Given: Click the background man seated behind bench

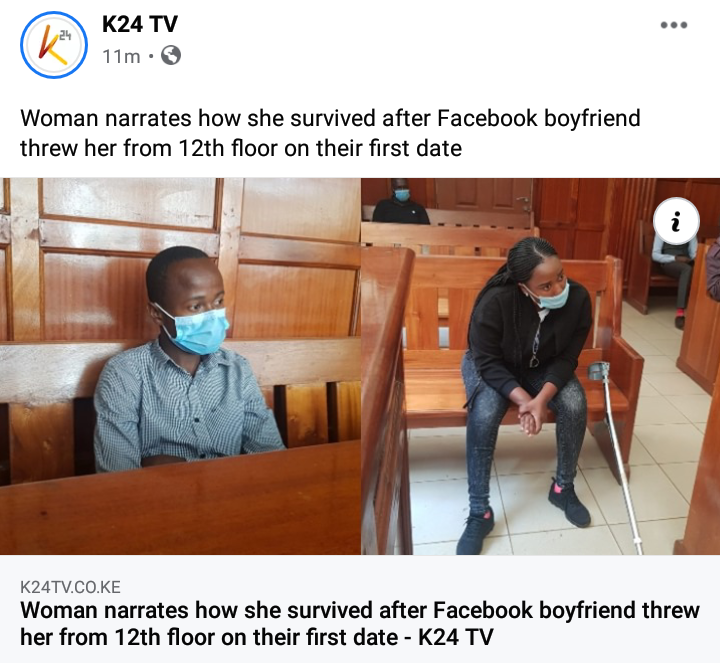Looking at the screenshot, I should point(401,202).
